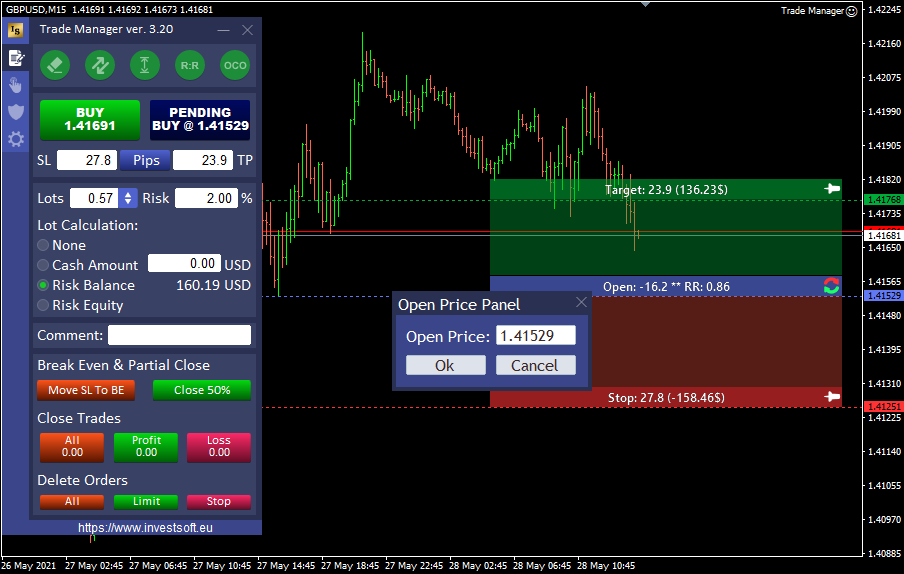Click the eraser icon in Trade Manager
Image resolution: width=904 pixels, height=574 pixels.
click(54, 65)
